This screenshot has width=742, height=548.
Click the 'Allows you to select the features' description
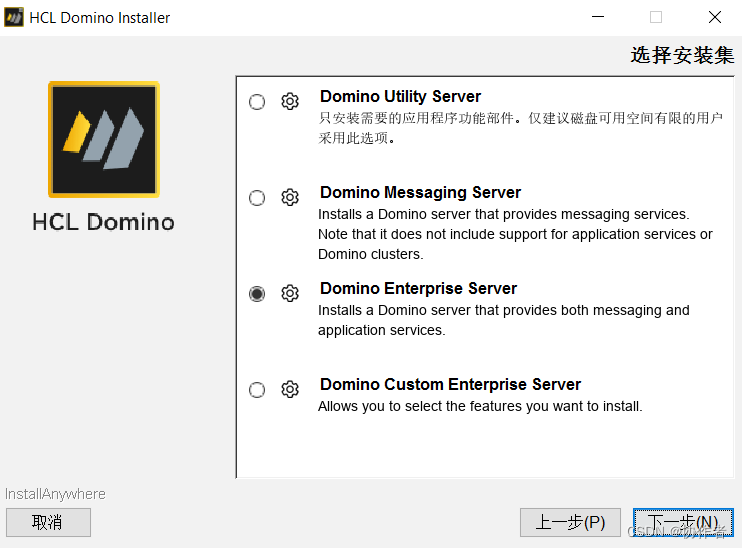tap(480, 406)
